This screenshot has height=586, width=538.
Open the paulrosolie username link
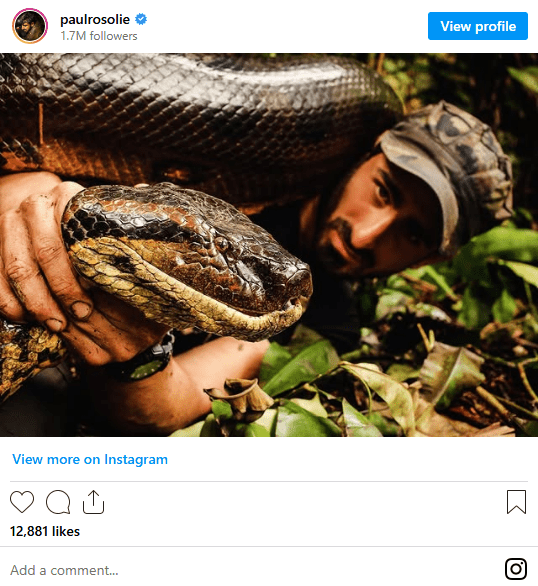pos(95,19)
